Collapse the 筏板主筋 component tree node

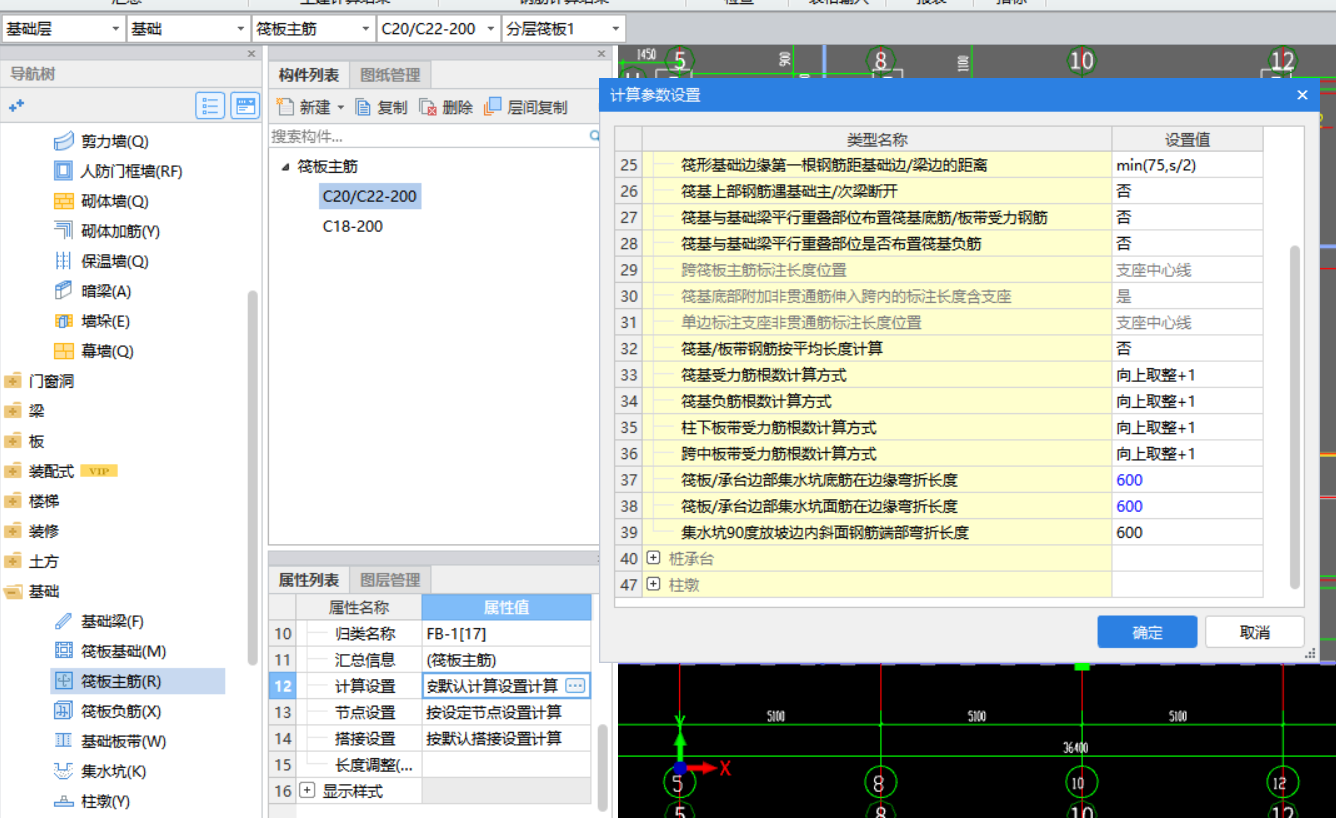click(286, 167)
